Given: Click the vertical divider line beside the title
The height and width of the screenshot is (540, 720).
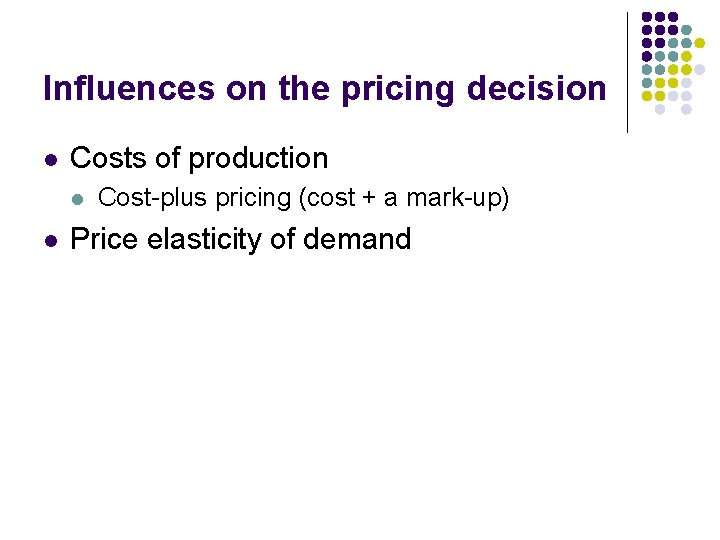Looking at the screenshot, I should (627, 73).
